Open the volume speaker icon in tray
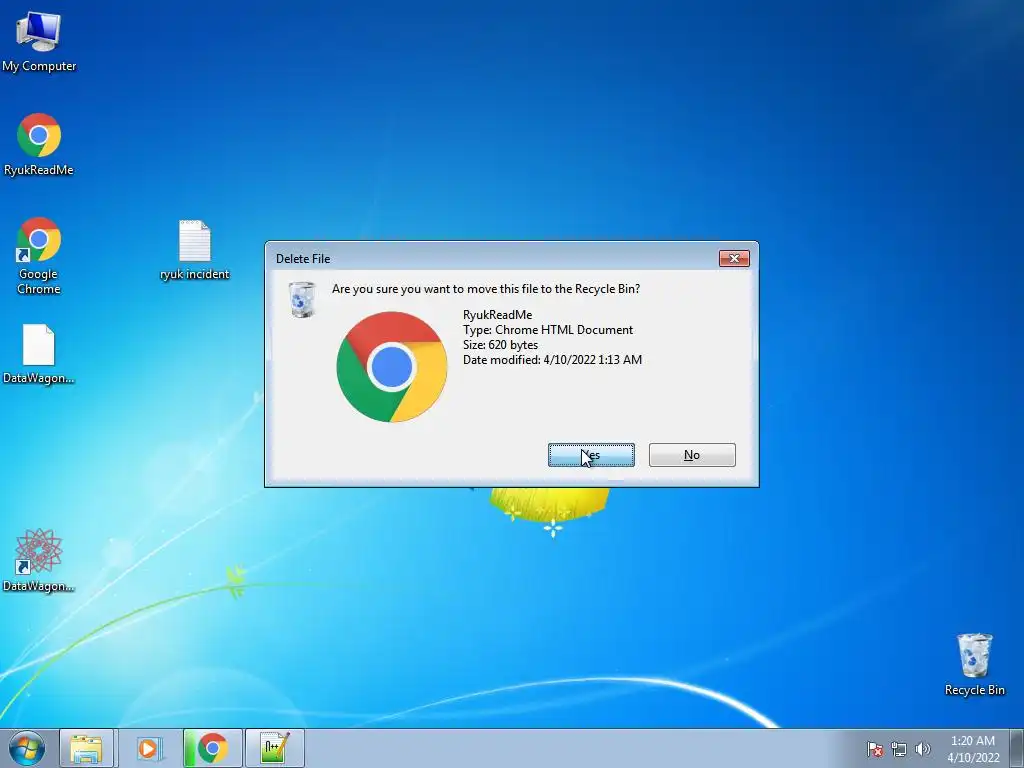Image resolution: width=1024 pixels, height=768 pixels. pos(922,749)
